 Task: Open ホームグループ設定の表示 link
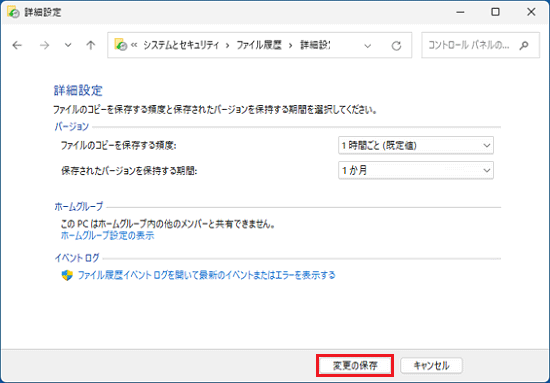107,235
